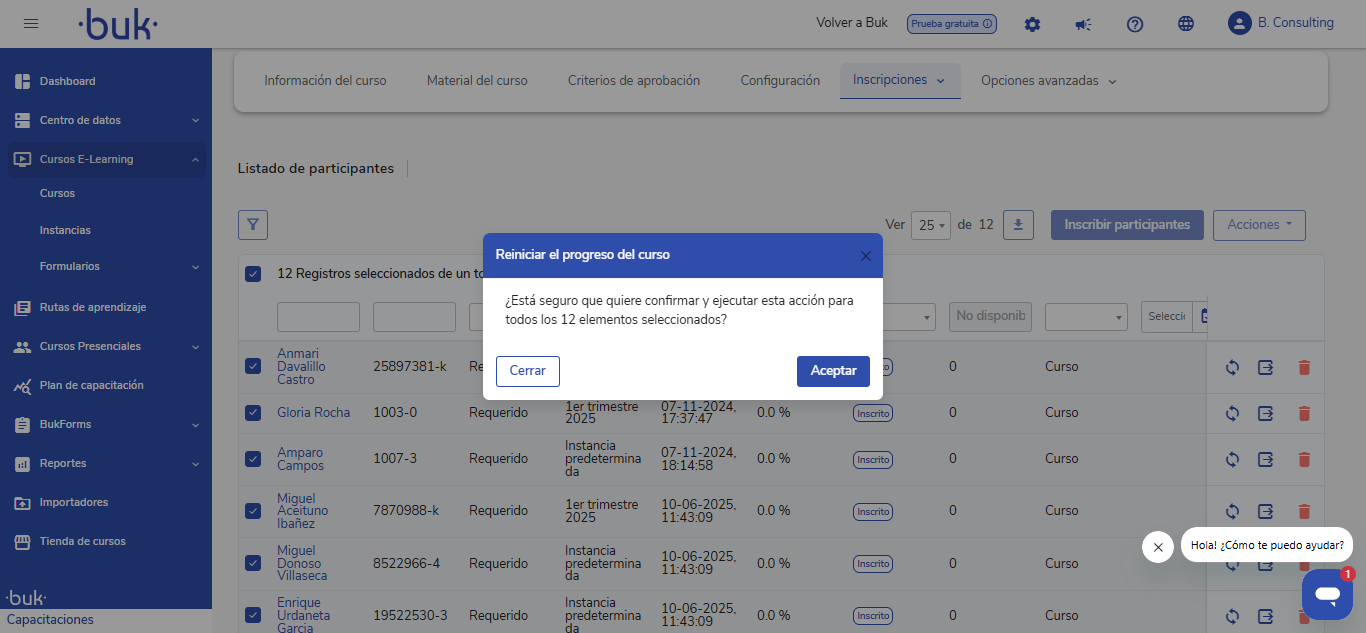Open the chat support bubble
The height and width of the screenshot is (633, 1366).
[1327, 594]
